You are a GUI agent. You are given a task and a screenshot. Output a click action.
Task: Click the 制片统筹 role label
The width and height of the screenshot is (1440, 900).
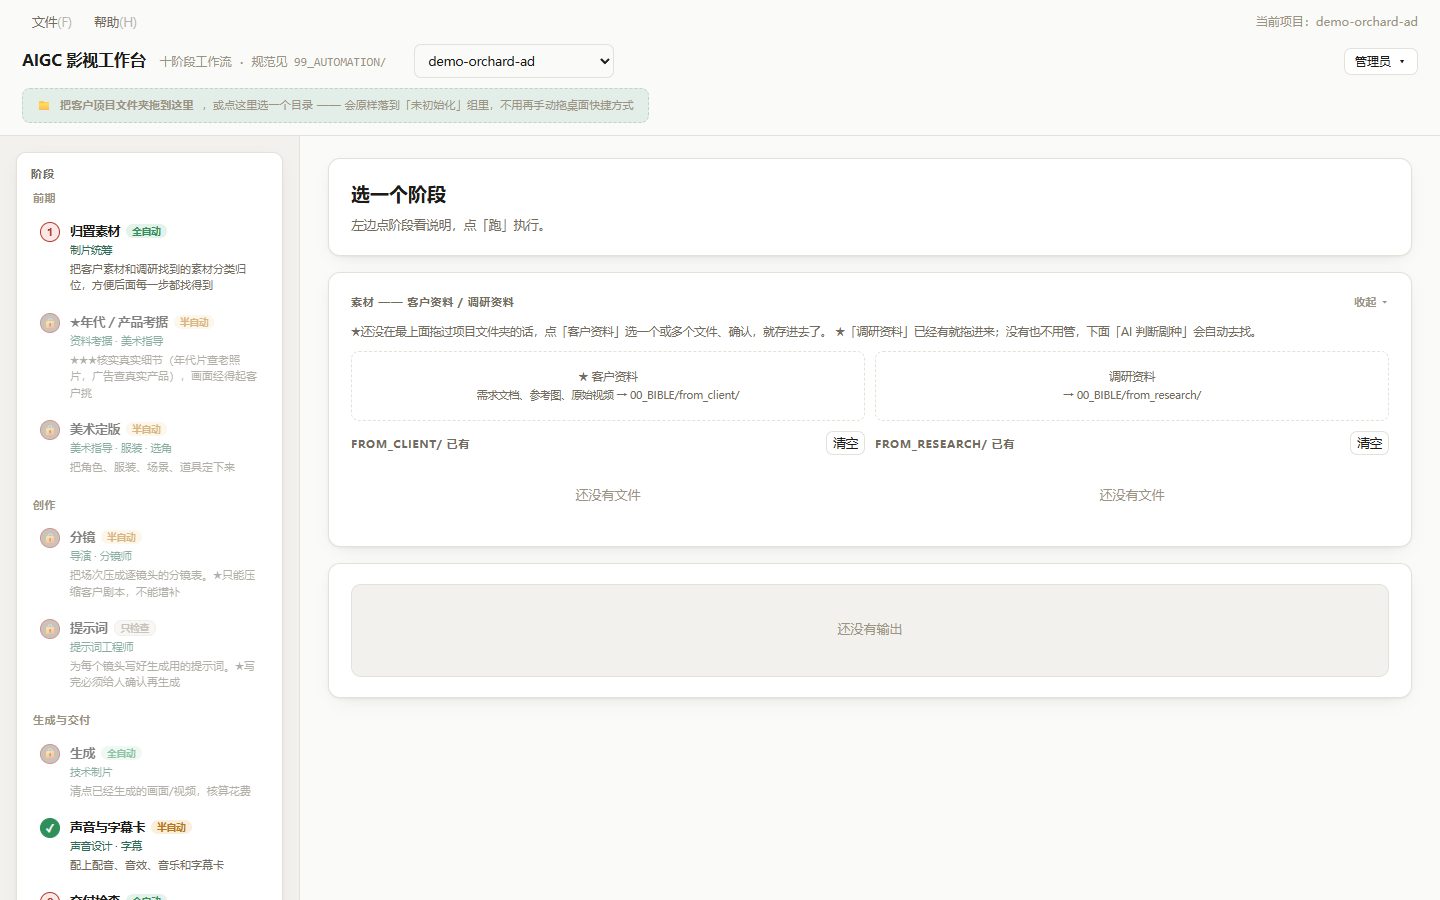(x=91, y=250)
